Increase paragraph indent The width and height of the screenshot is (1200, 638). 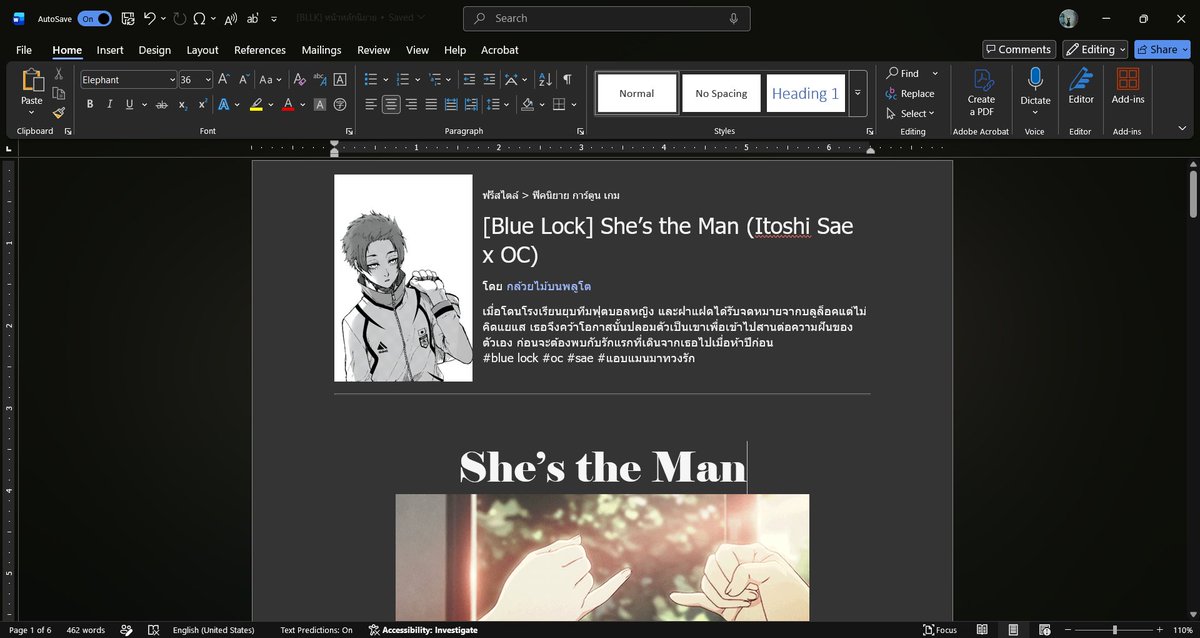click(489, 79)
